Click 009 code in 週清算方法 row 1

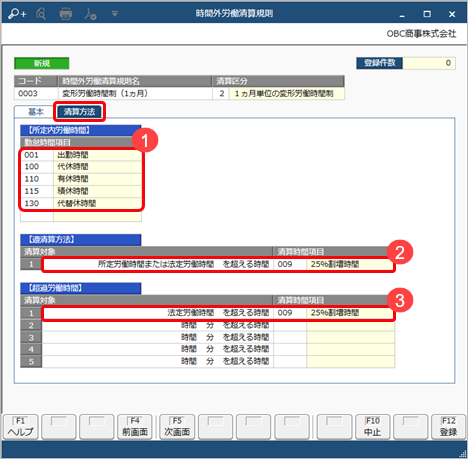[x=290, y=264]
